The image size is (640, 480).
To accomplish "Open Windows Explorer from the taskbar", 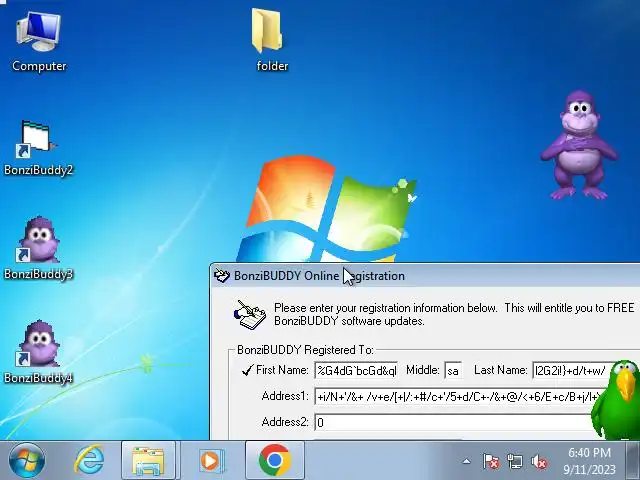I will (148, 460).
